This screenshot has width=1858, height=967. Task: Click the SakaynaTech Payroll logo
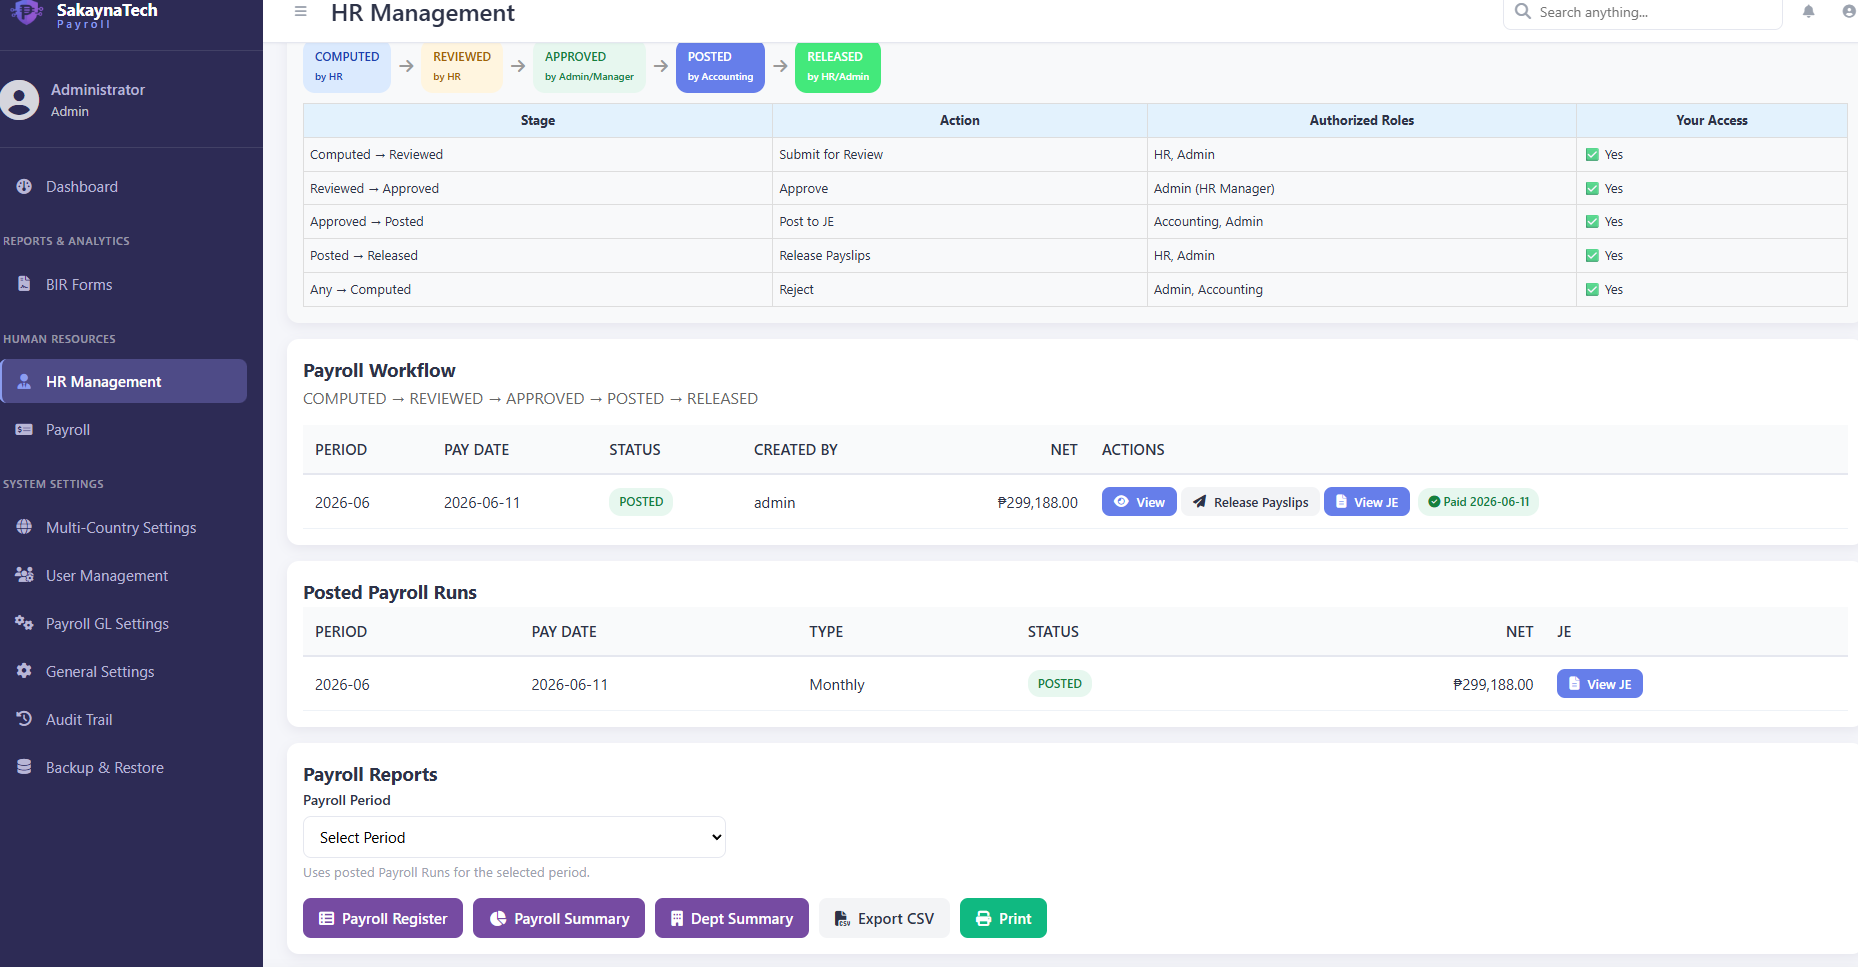[x=84, y=14]
